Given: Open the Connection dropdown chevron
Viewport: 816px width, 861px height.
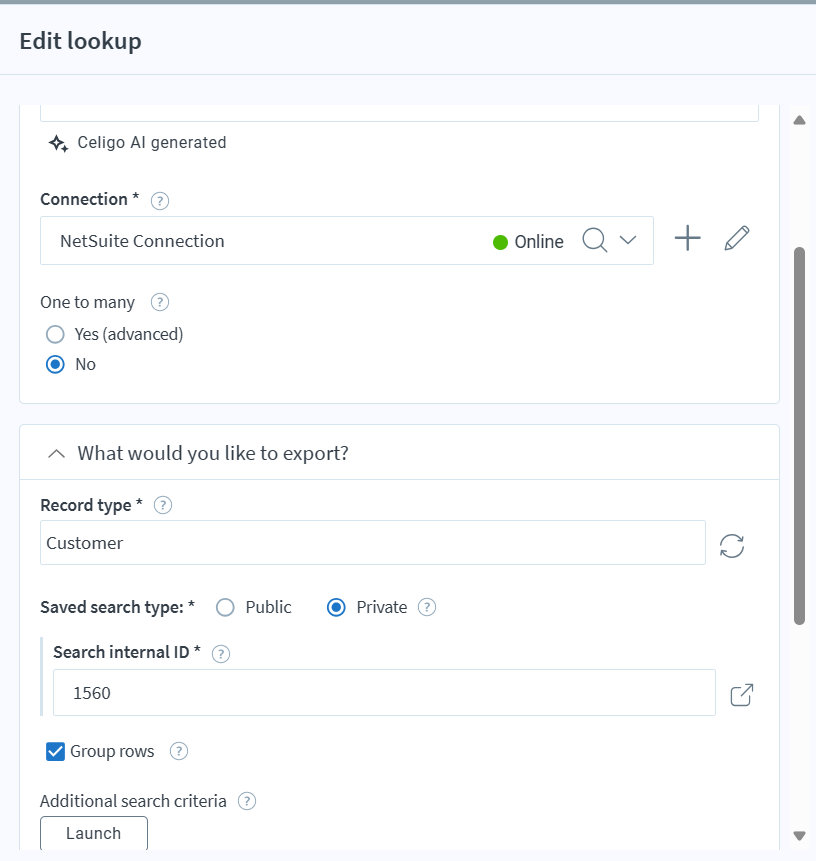Looking at the screenshot, I should tap(628, 241).
